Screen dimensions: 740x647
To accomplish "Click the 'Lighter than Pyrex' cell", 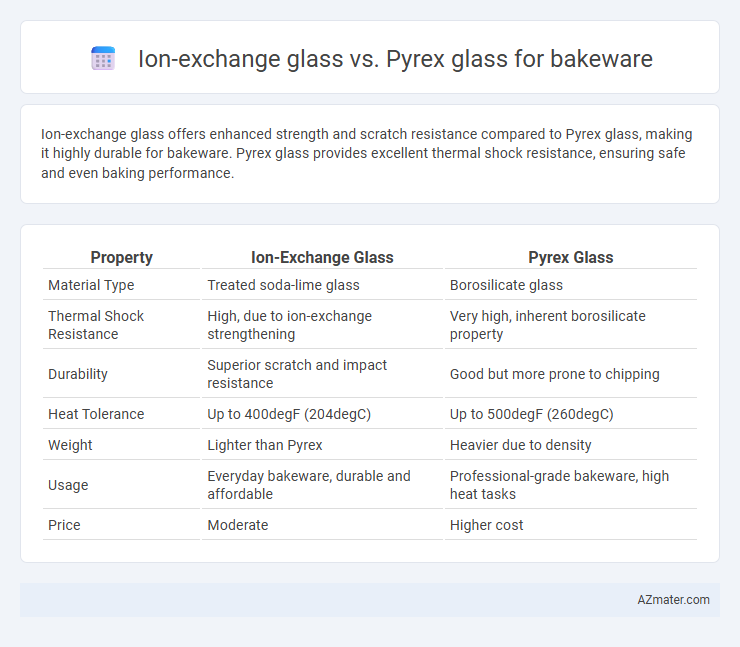I will tap(264, 445).
